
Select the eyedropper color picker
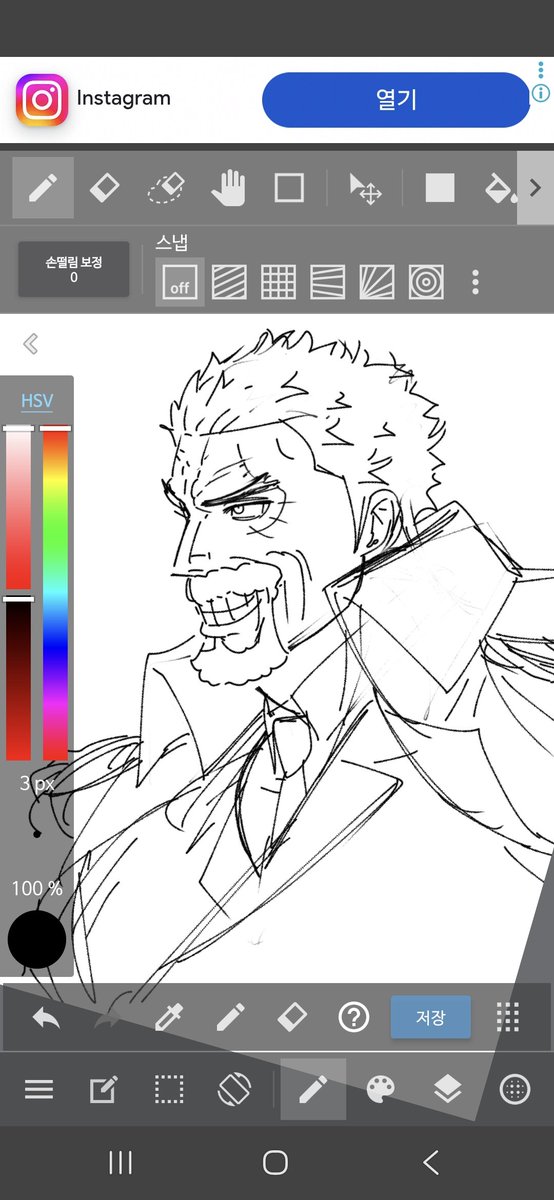169,1019
